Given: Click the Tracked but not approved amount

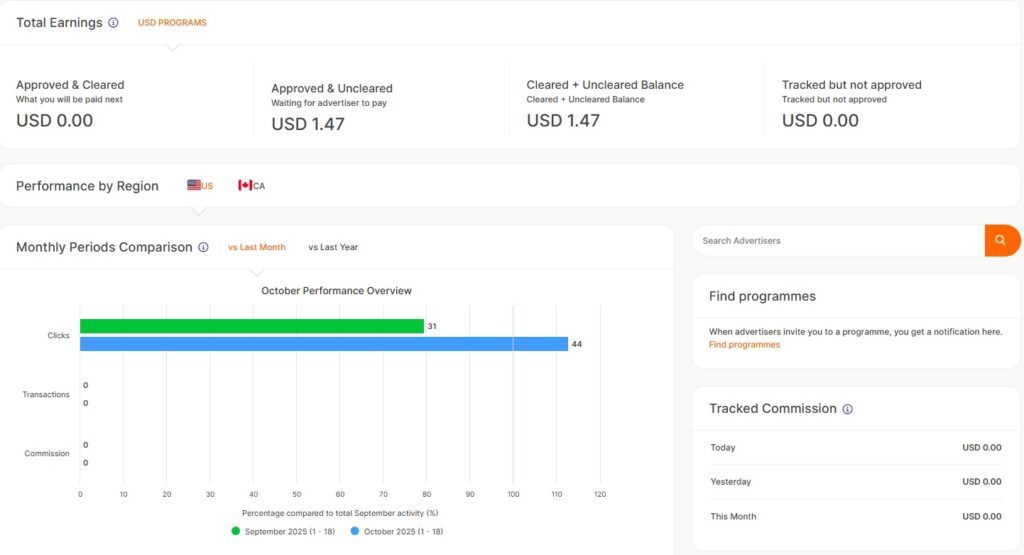Looking at the screenshot, I should pos(820,121).
